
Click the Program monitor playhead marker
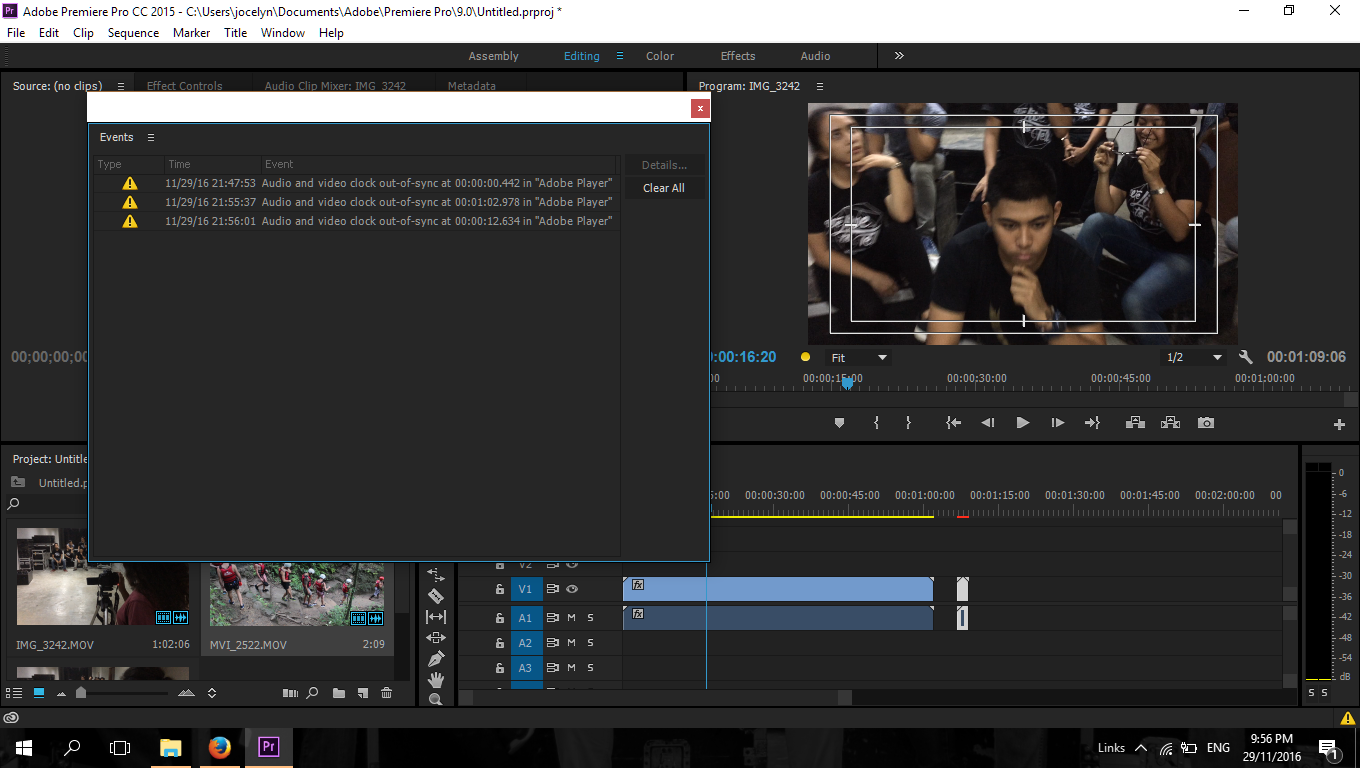click(847, 382)
